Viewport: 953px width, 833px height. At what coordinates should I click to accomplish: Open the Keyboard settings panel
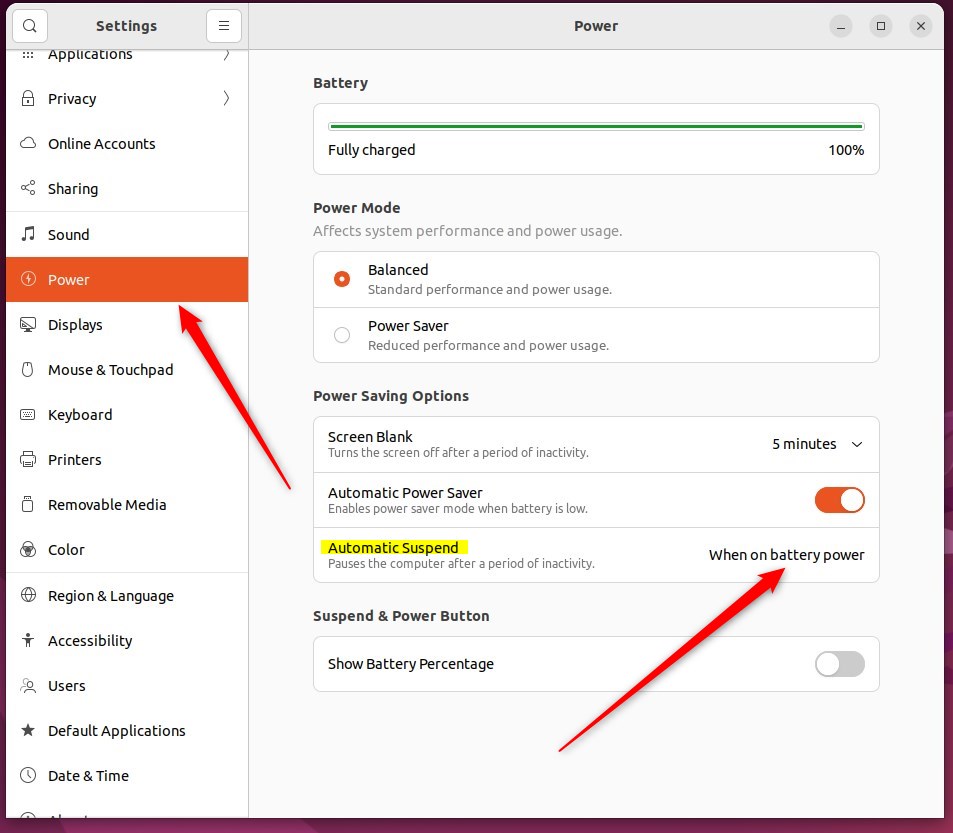pos(127,414)
